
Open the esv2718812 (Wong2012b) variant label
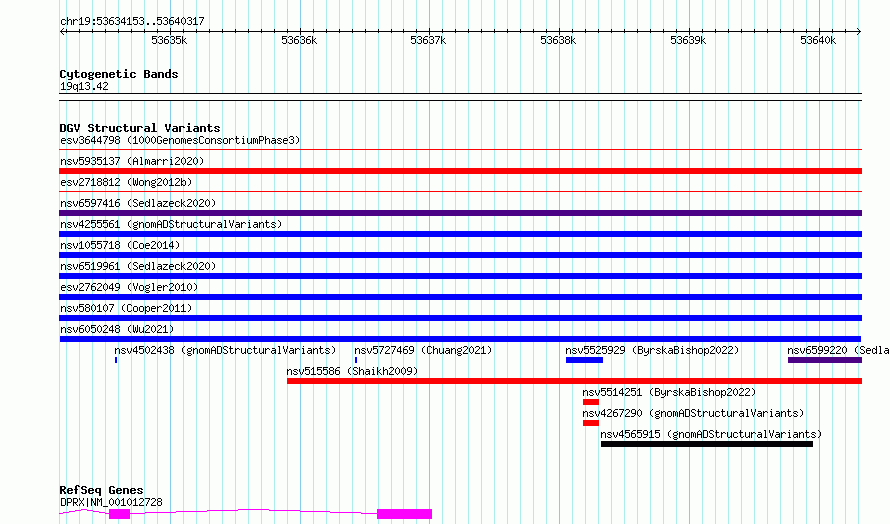126,182
